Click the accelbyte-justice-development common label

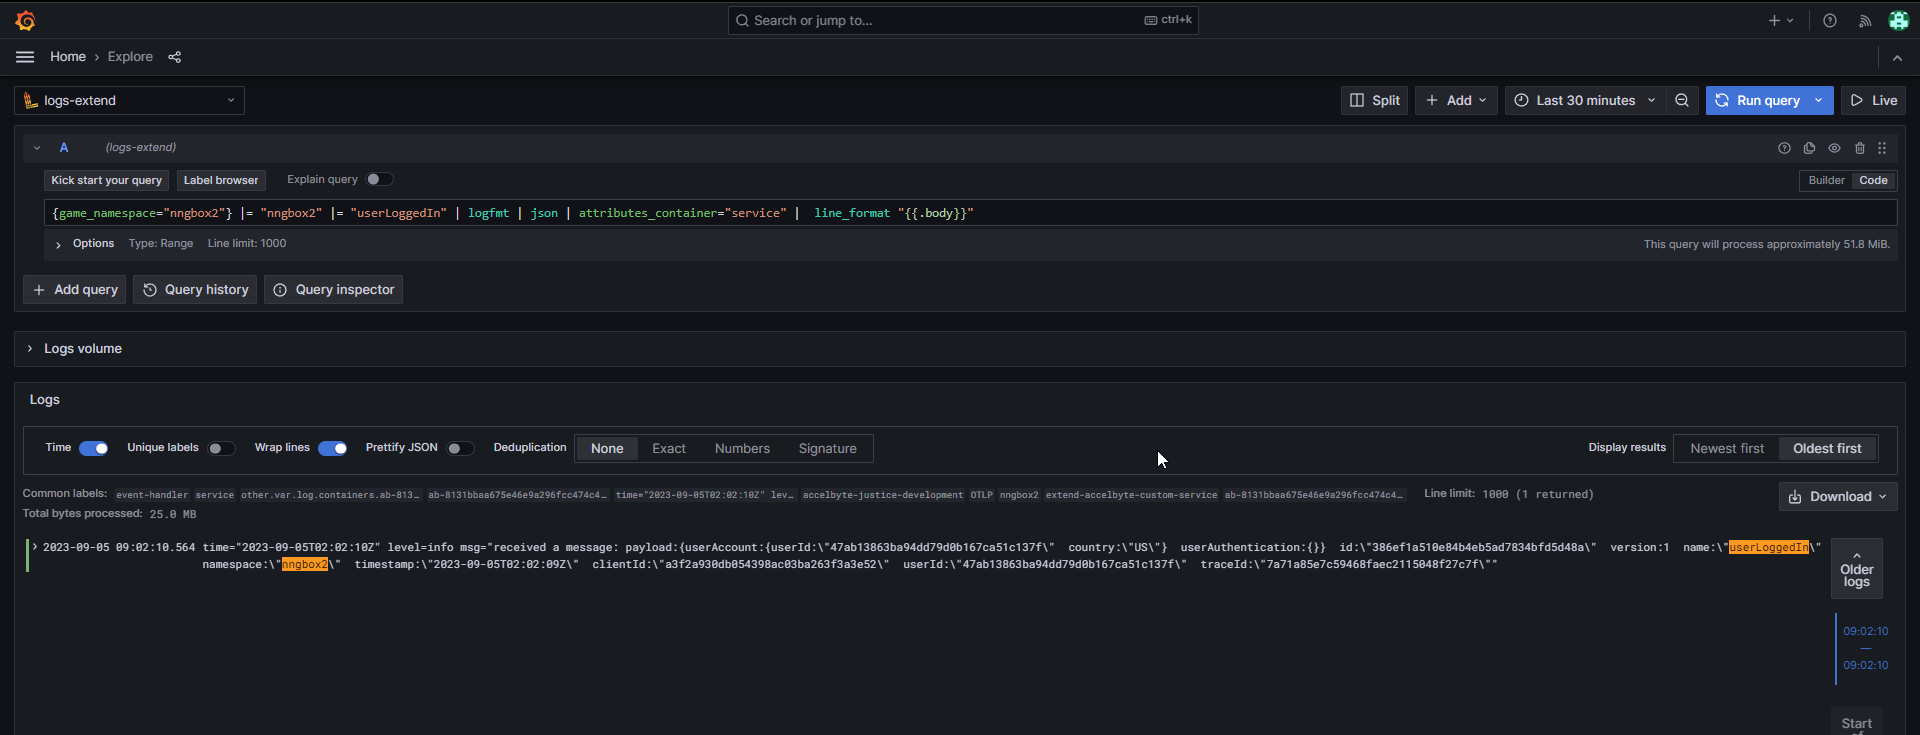point(883,495)
